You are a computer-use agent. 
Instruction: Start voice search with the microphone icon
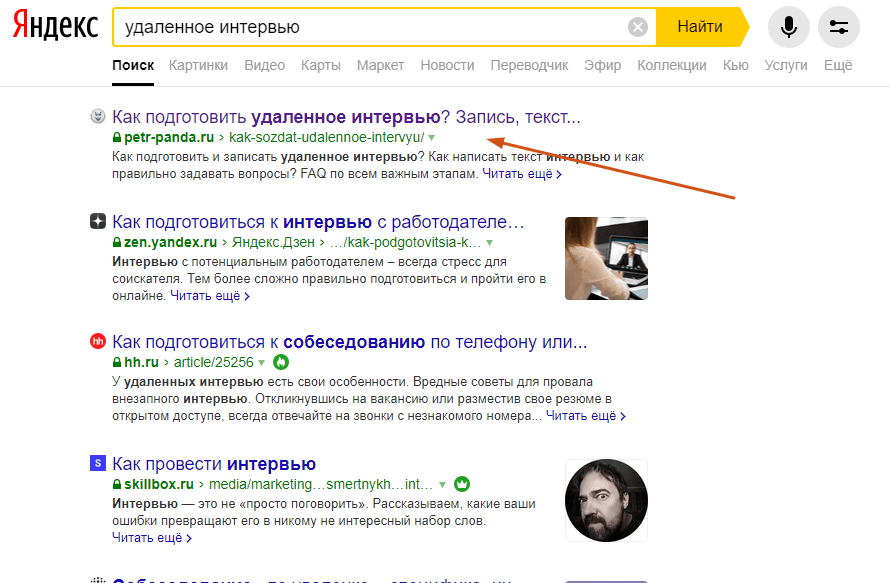click(x=788, y=27)
